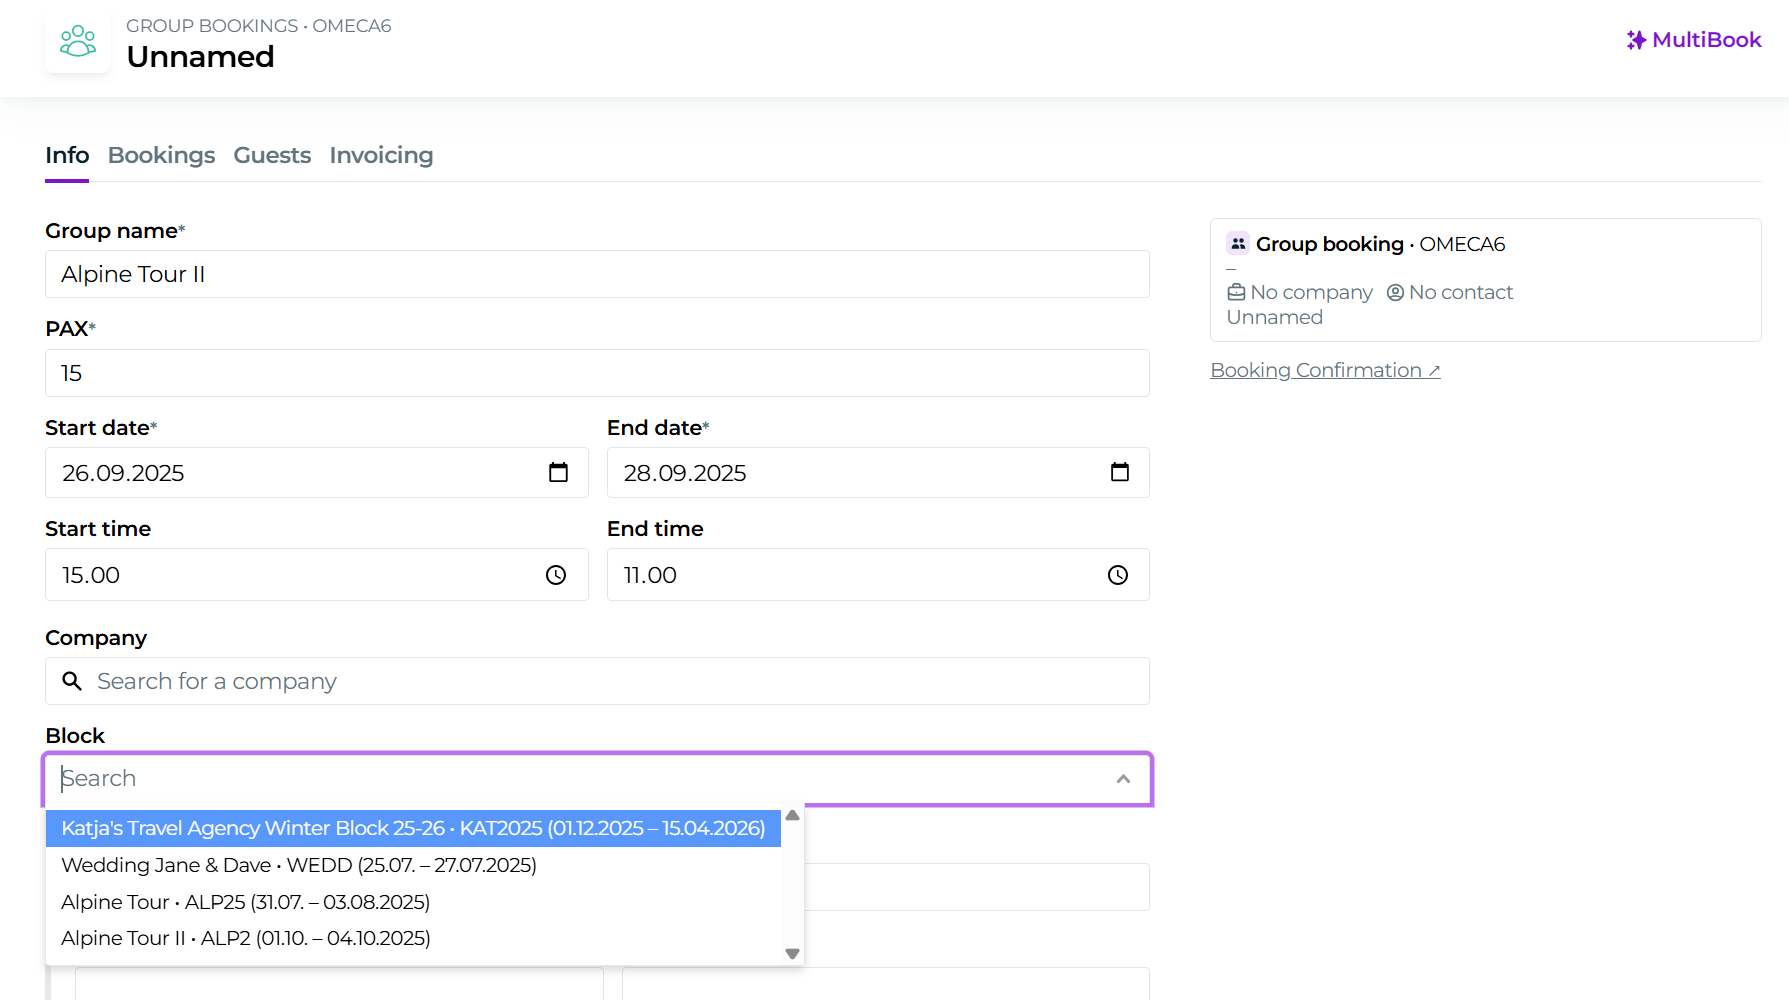Open the Guests tab

pyautogui.click(x=272, y=155)
